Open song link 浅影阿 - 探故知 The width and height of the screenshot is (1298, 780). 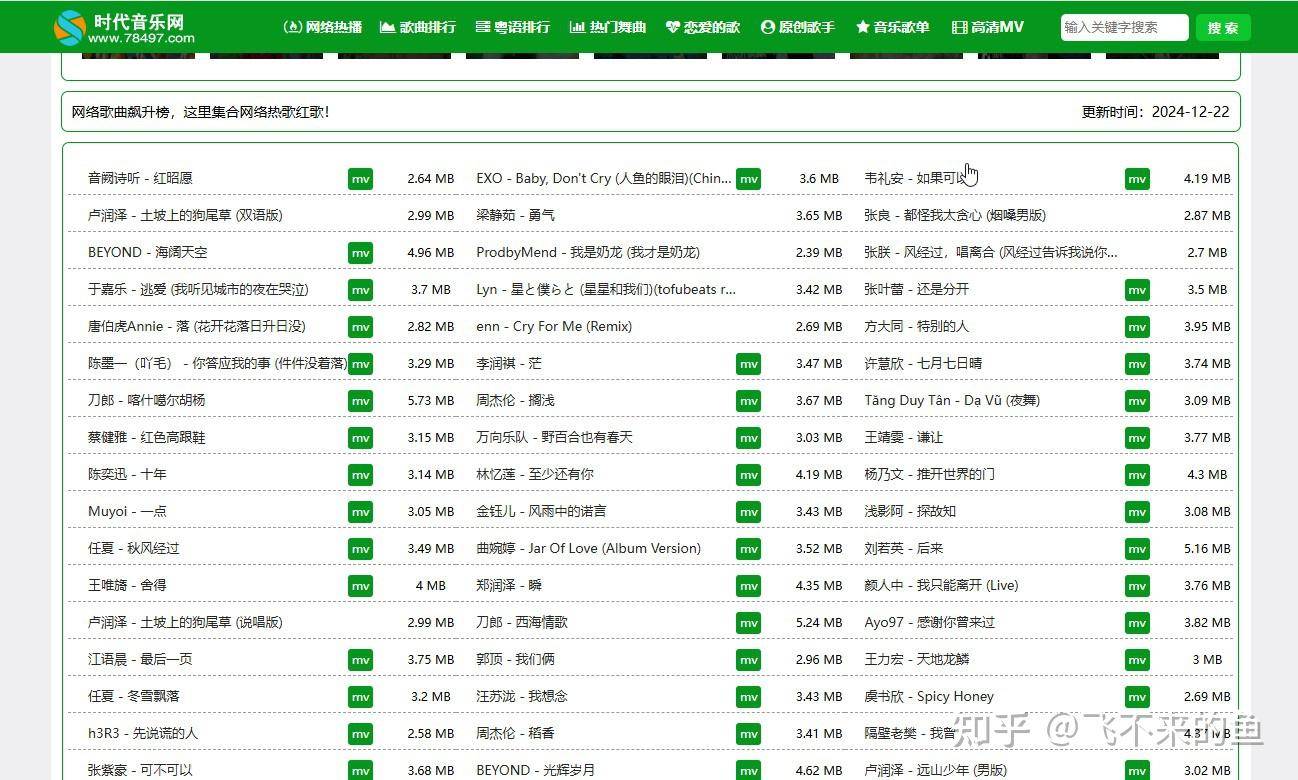coord(910,511)
